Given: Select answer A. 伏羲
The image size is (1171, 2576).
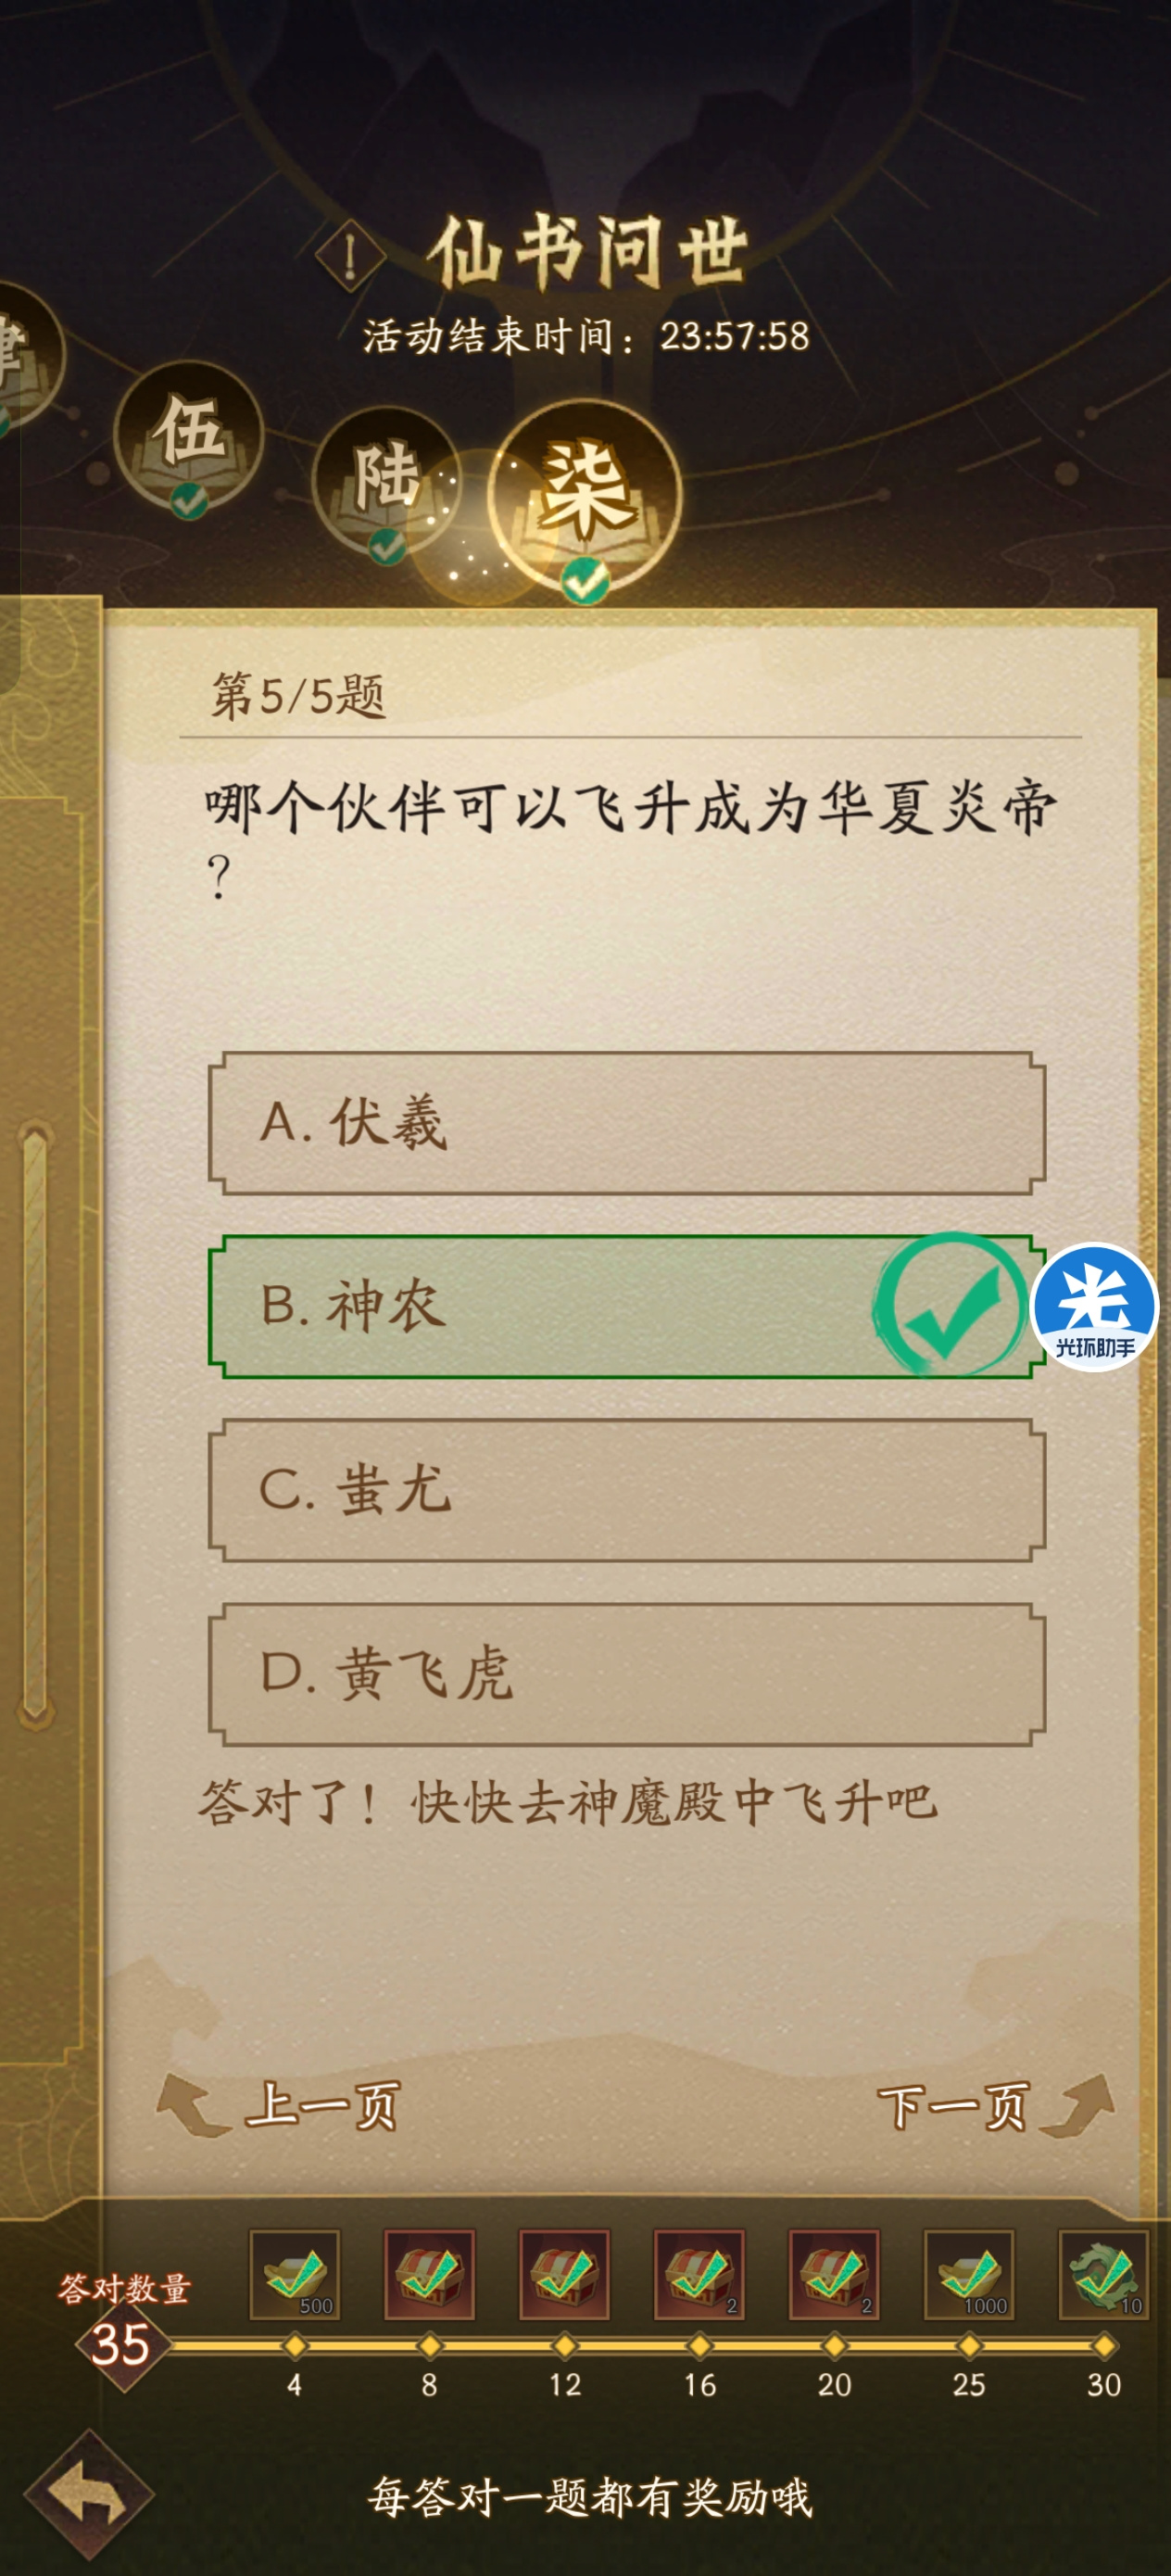Looking at the screenshot, I should (x=627, y=1123).
